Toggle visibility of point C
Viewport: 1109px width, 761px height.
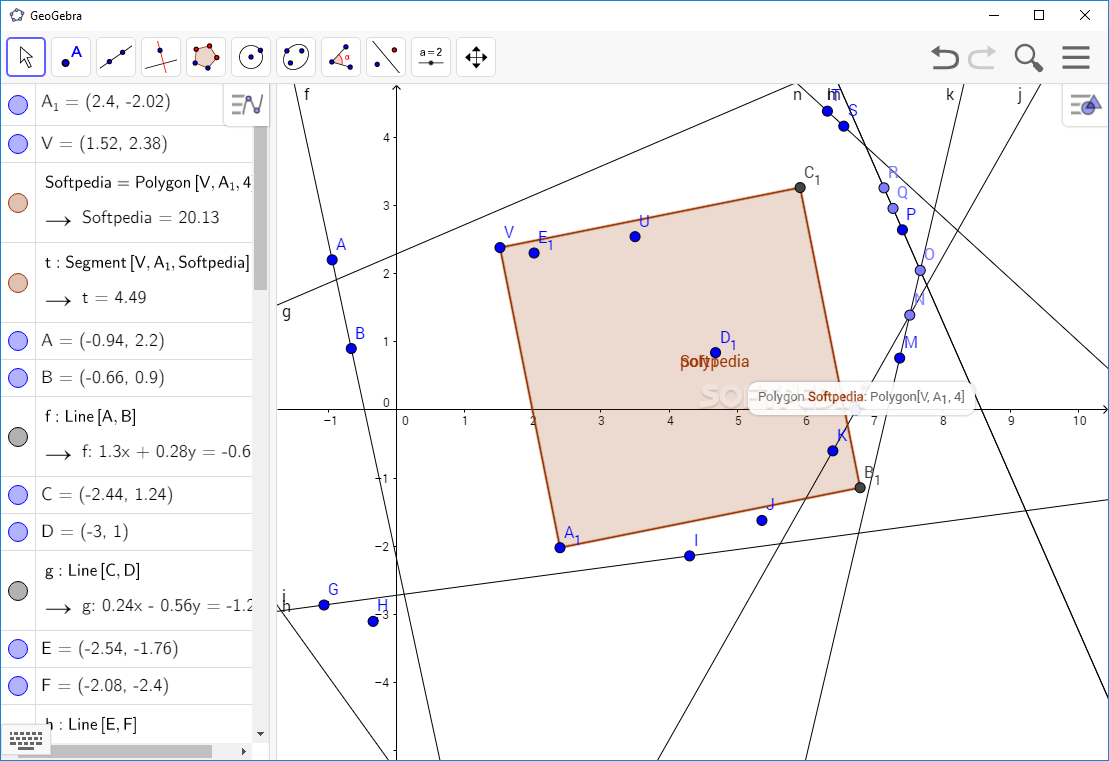pyautogui.click(x=18, y=494)
